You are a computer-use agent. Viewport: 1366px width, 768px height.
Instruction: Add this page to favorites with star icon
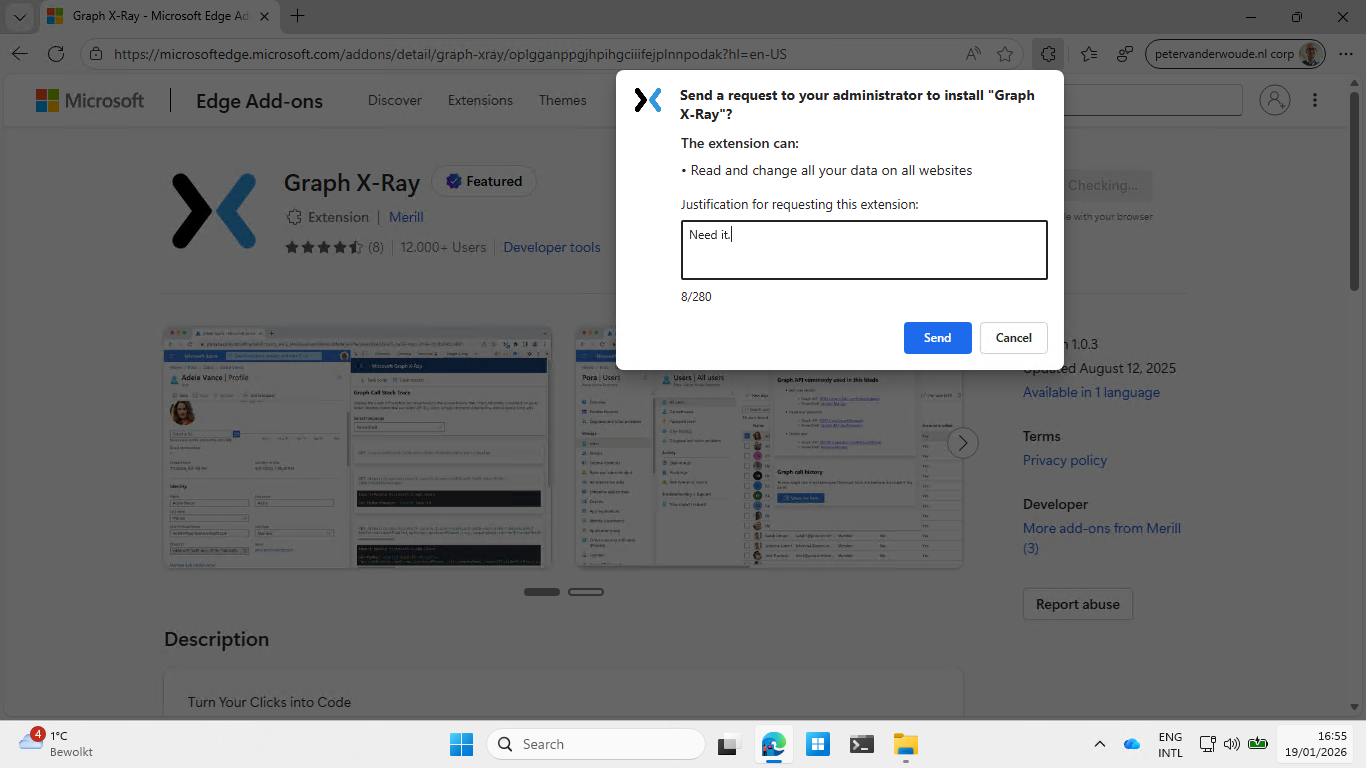(x=1005, y=54)
